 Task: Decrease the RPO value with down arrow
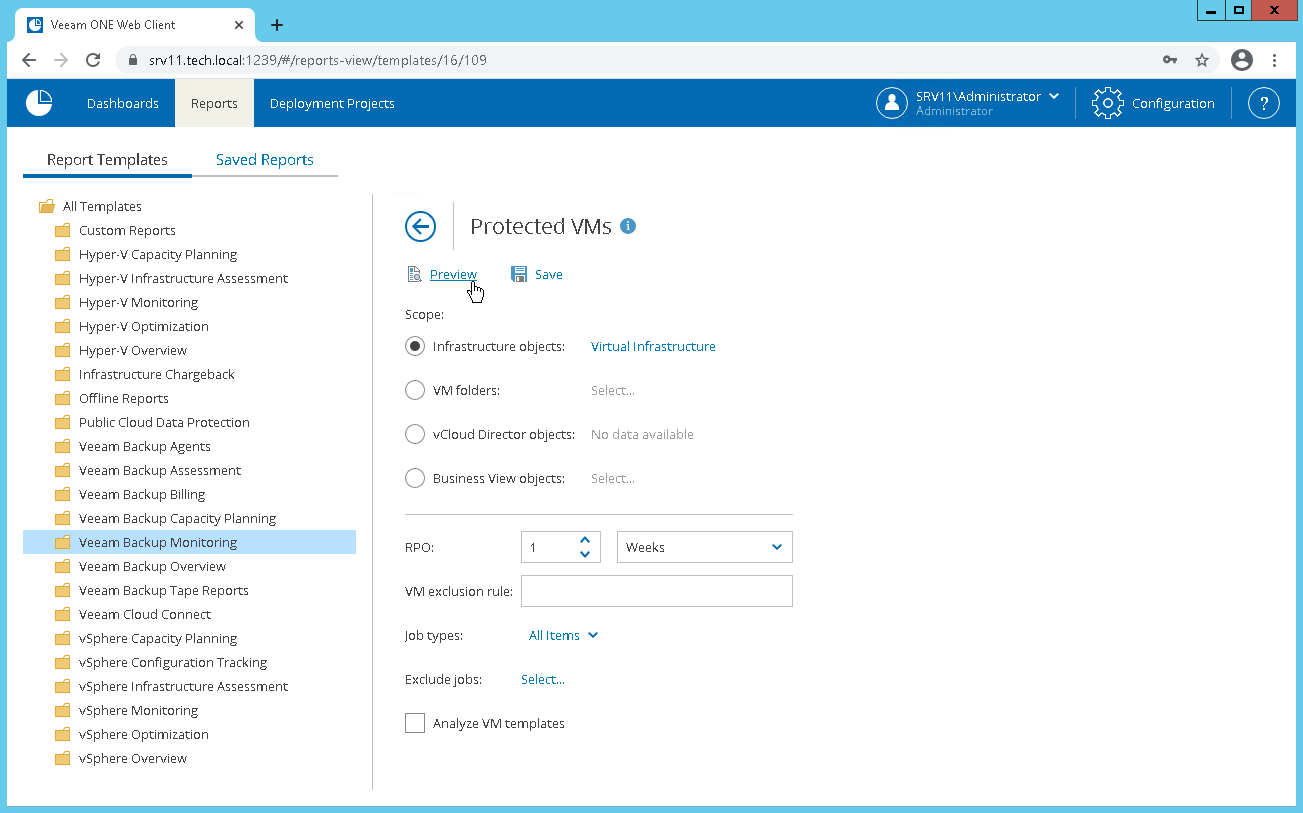585,554
